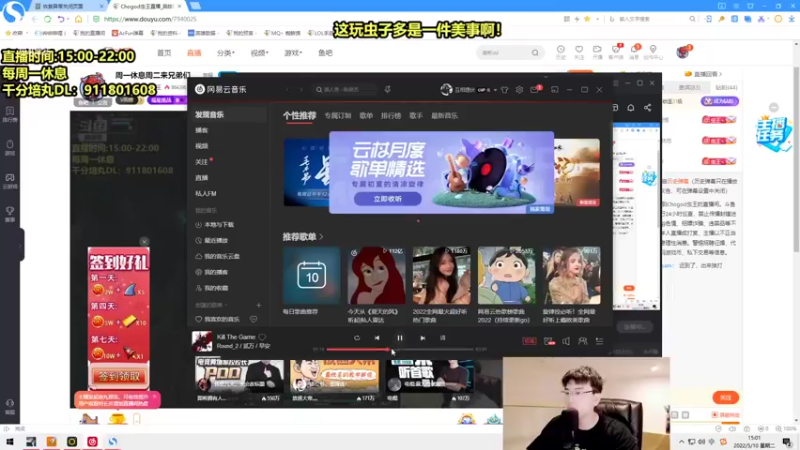The height and width of the screenshot is (450, 800).
Task: Select the 排行榜 tab
Action: point(391,116)
